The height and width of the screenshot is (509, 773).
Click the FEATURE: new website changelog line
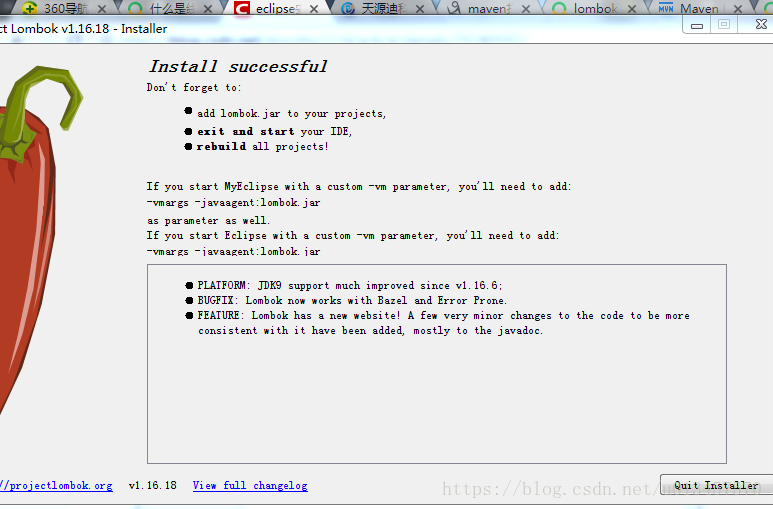443,323
